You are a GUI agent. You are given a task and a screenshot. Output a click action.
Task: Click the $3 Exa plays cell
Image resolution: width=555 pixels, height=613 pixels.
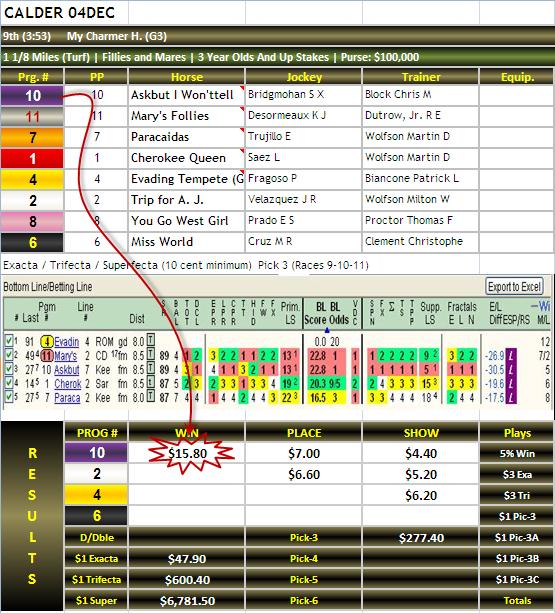[x=517, y=475]
